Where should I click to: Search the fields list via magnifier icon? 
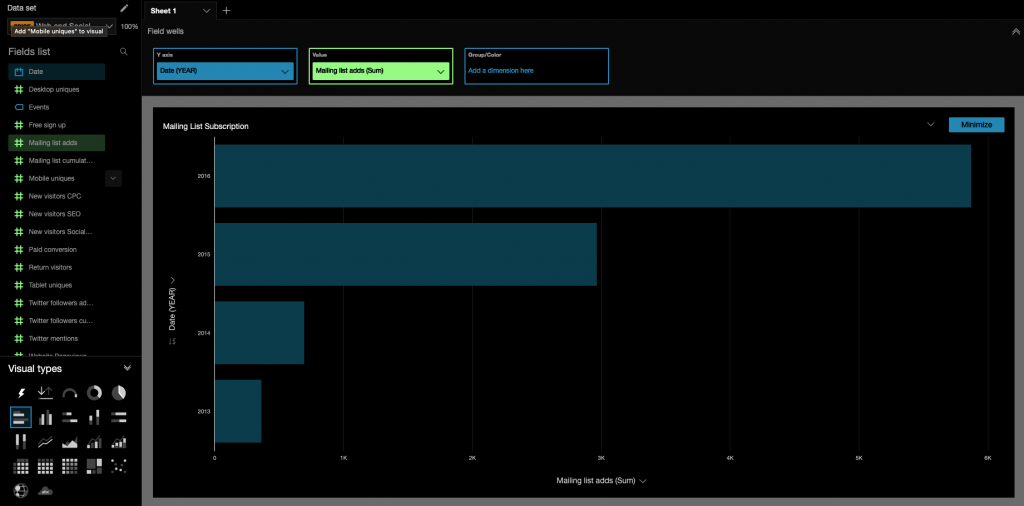[x=124, y=51]
